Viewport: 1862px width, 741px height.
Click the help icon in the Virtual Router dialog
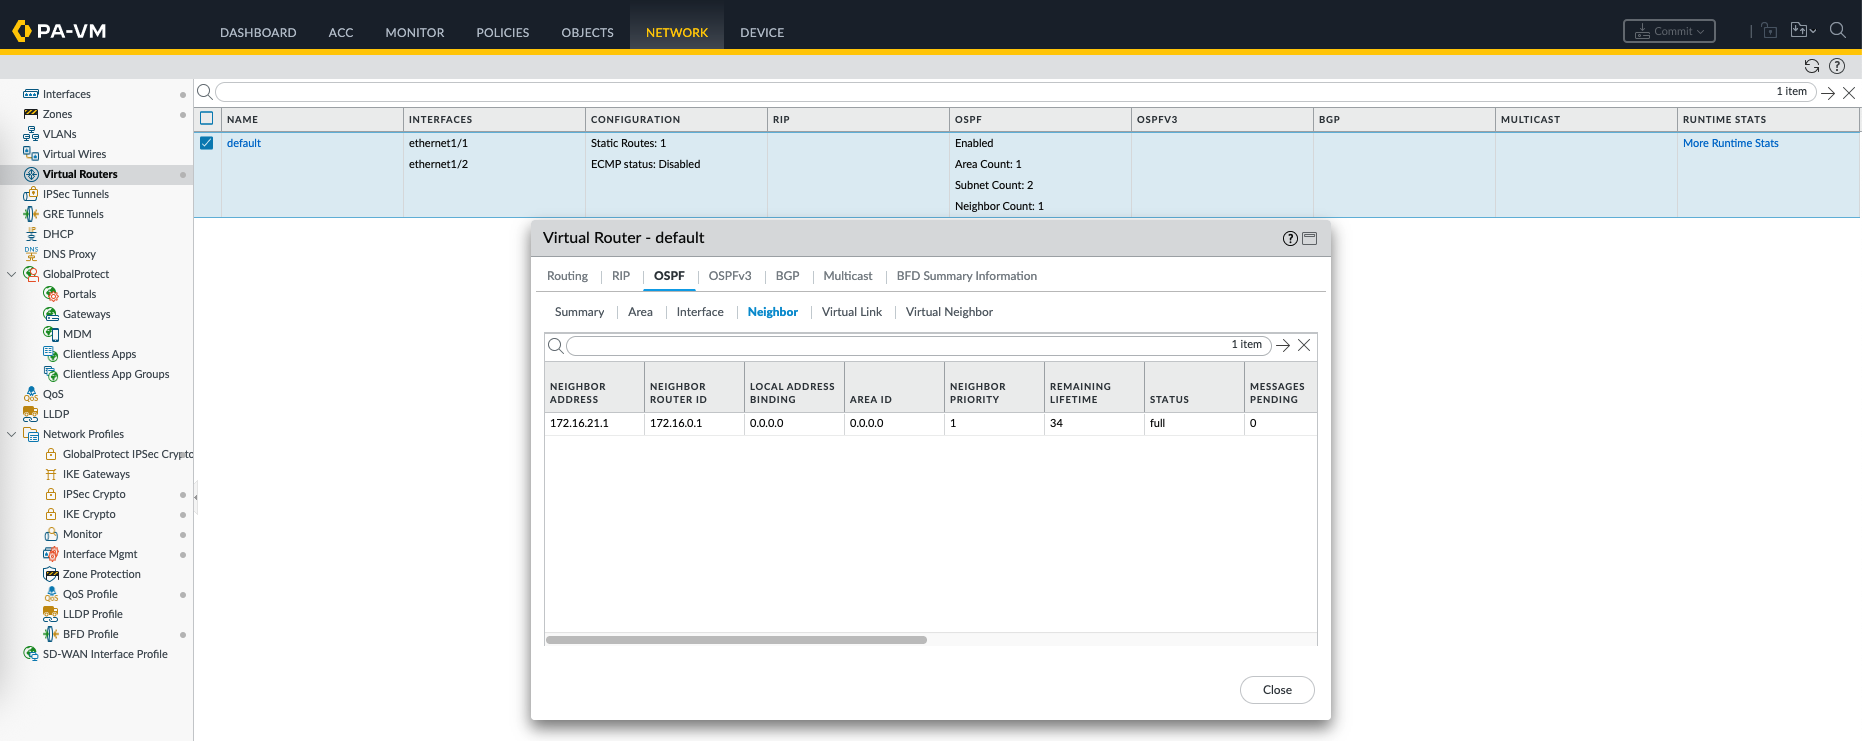click(1290, 238)
